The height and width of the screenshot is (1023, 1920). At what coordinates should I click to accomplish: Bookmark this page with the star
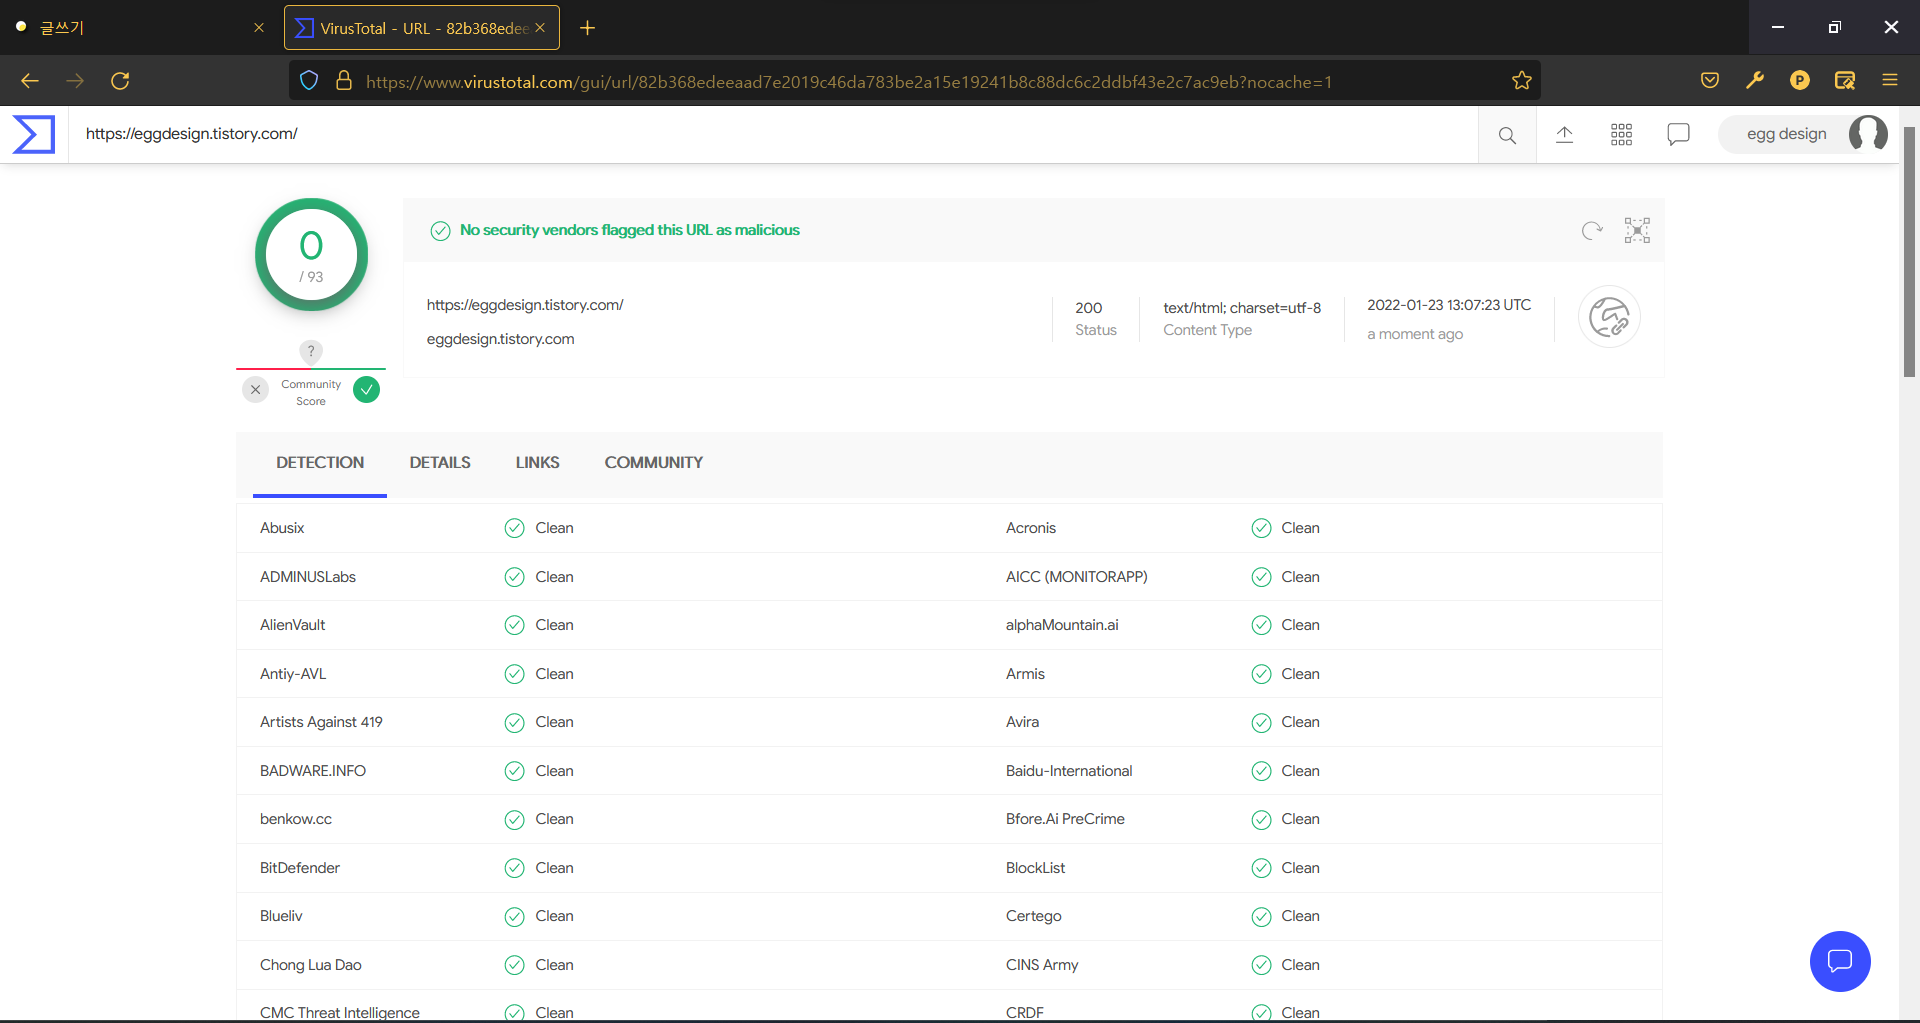pos(1522,81)
